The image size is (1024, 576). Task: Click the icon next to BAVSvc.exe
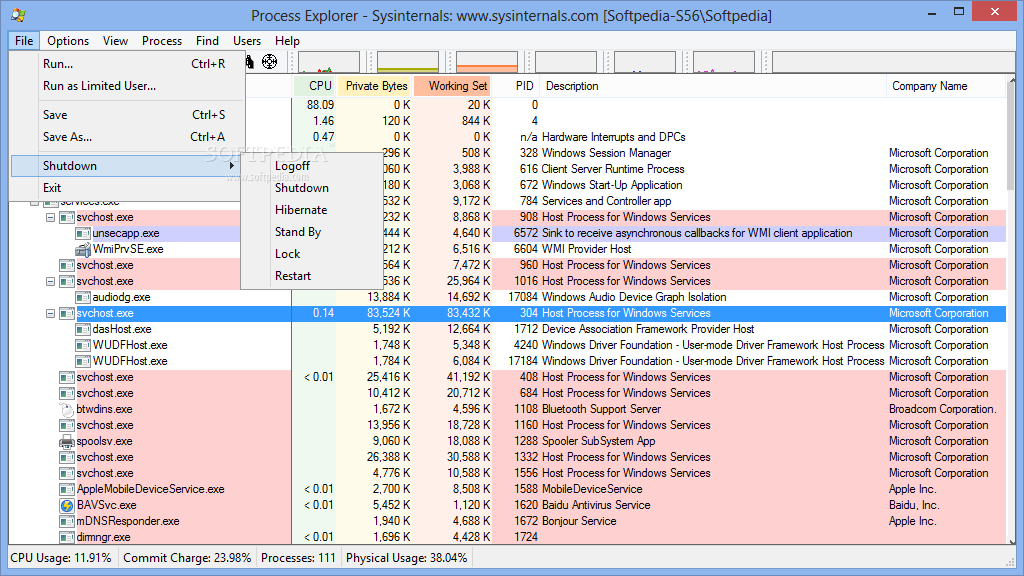[67, 505]
